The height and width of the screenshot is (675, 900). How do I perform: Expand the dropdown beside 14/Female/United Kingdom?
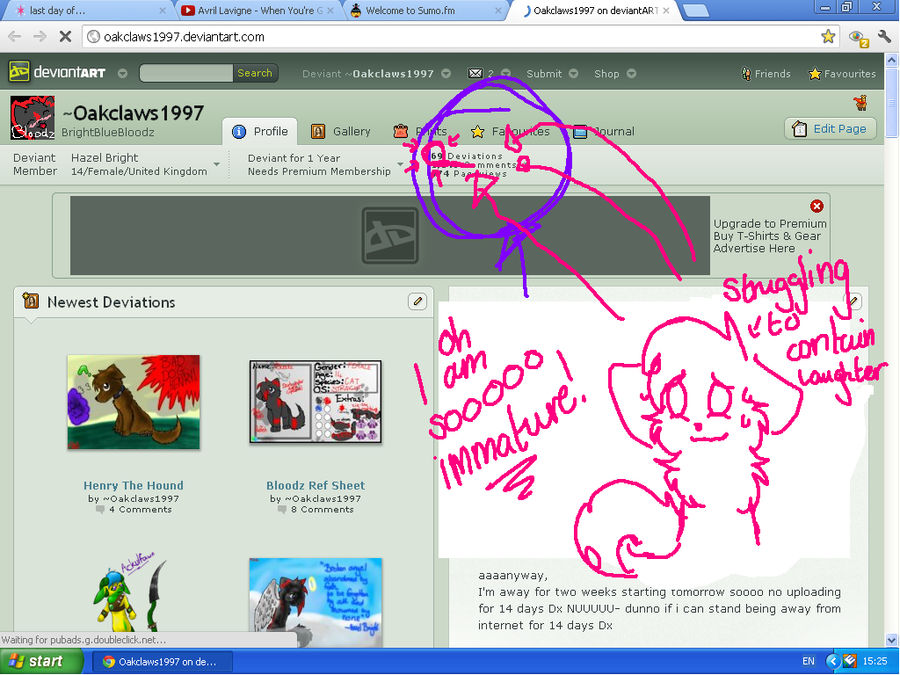216,165
